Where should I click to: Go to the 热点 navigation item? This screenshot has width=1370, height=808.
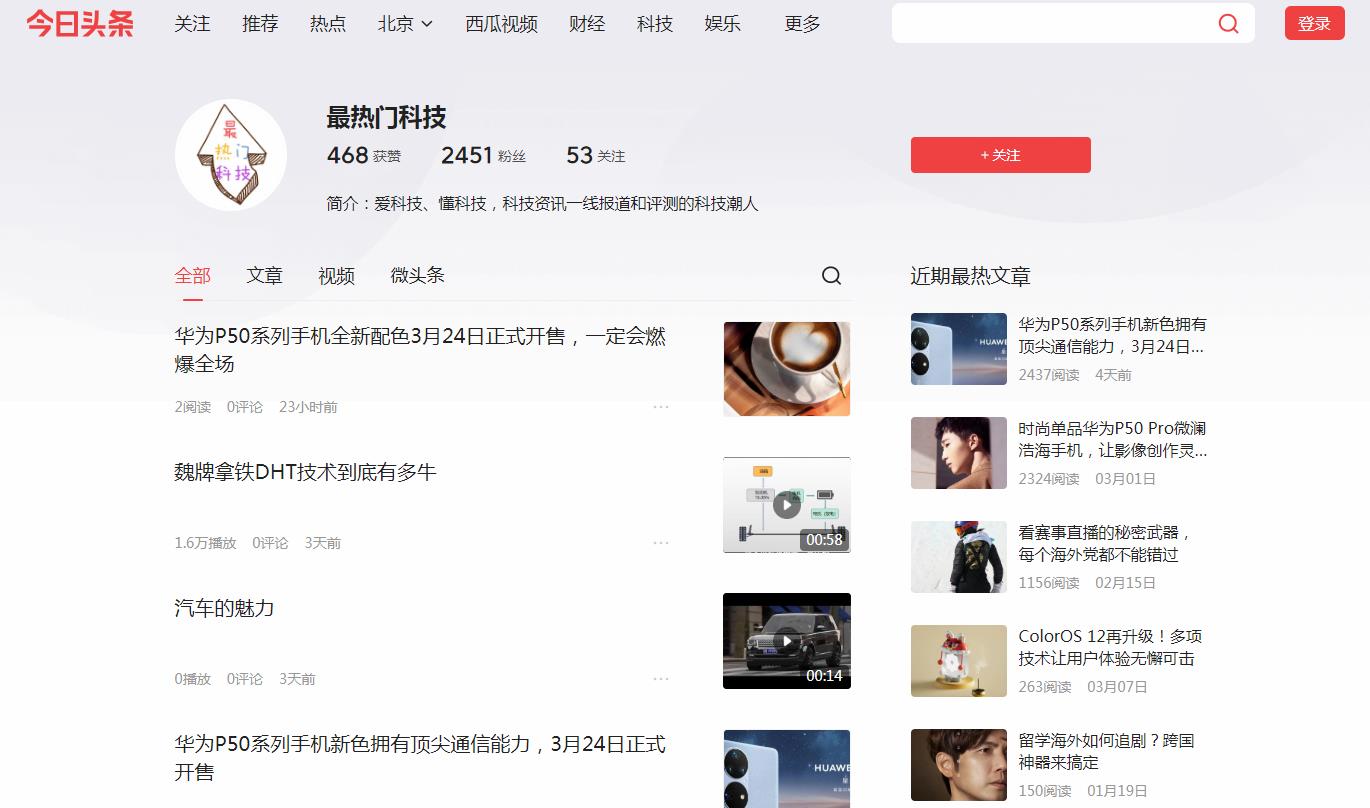[x=328, y=24]
